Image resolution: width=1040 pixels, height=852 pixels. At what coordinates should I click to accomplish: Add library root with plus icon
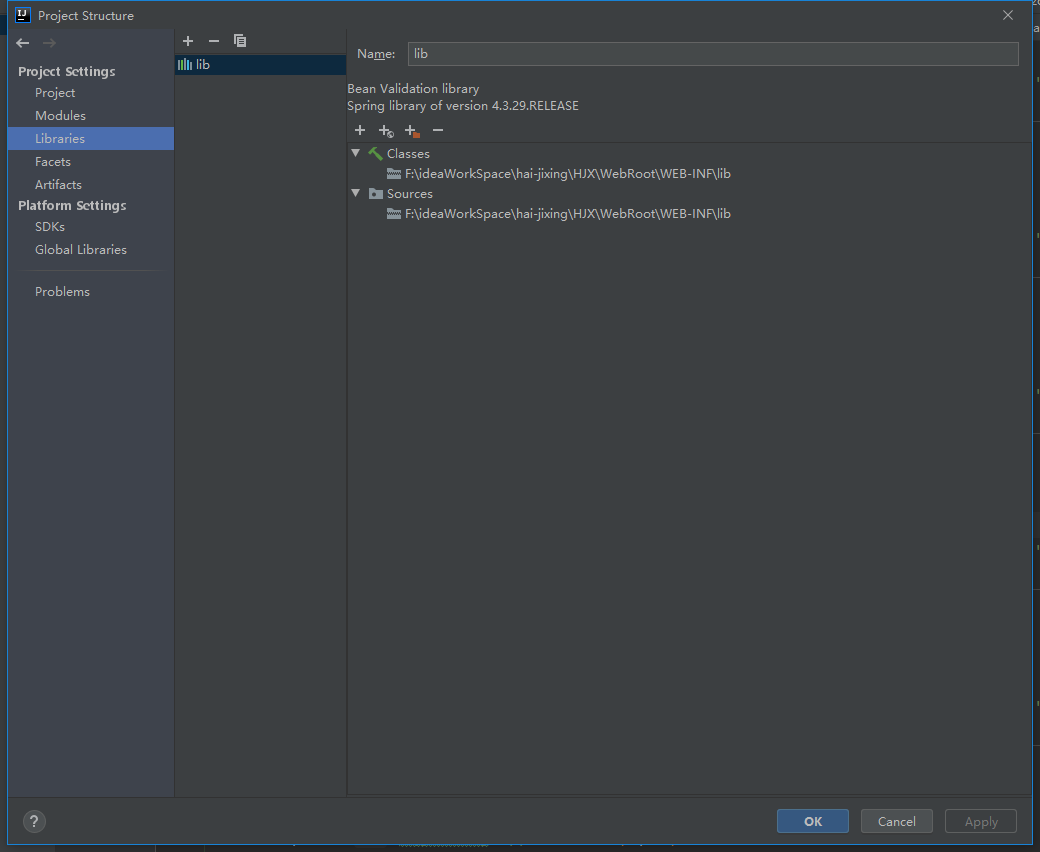[359, 130]
